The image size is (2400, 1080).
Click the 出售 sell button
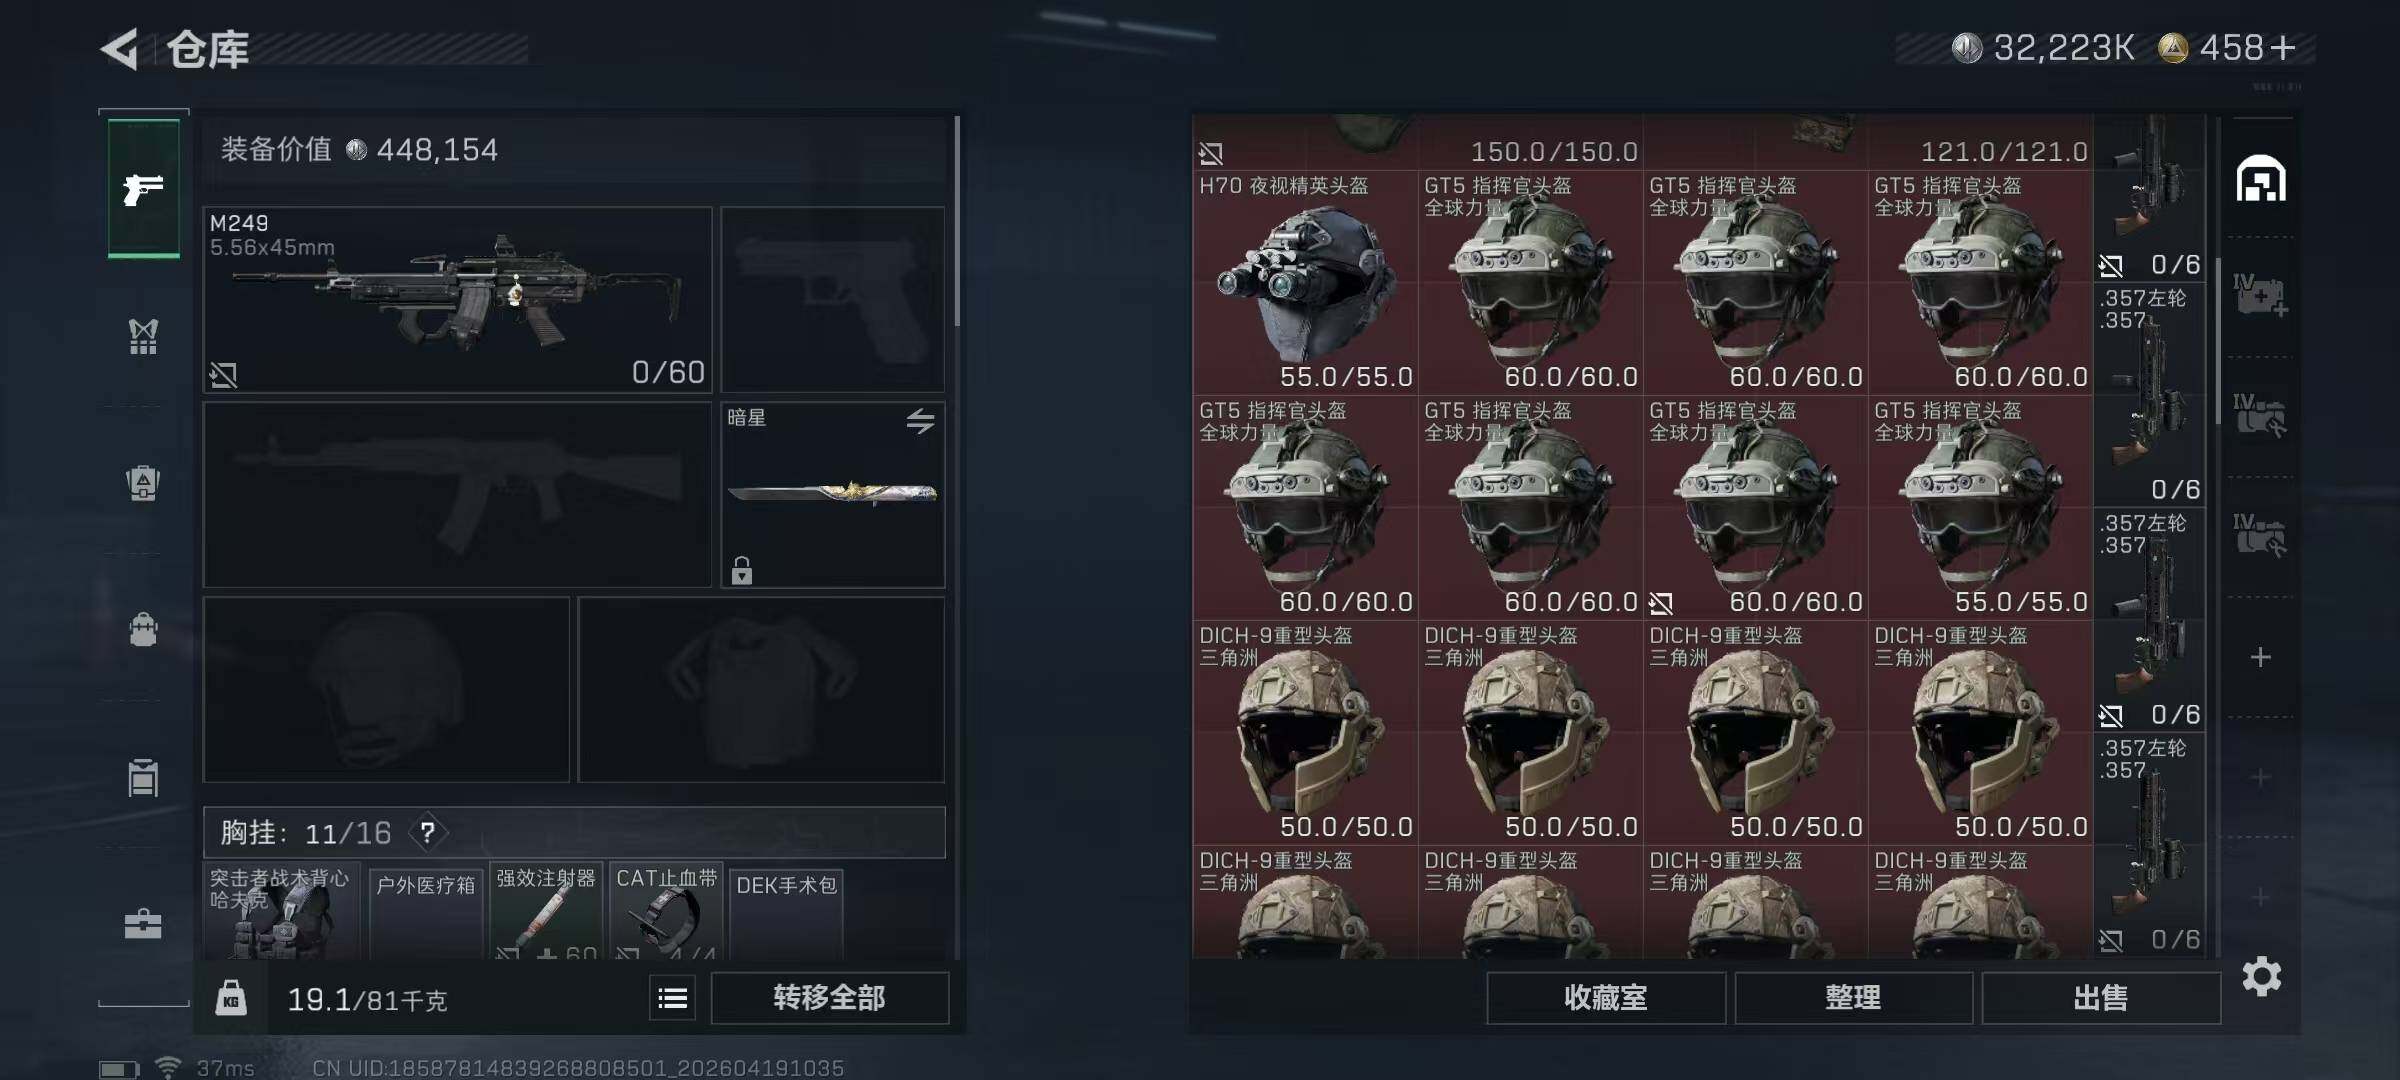click(x=2101, y=998)
